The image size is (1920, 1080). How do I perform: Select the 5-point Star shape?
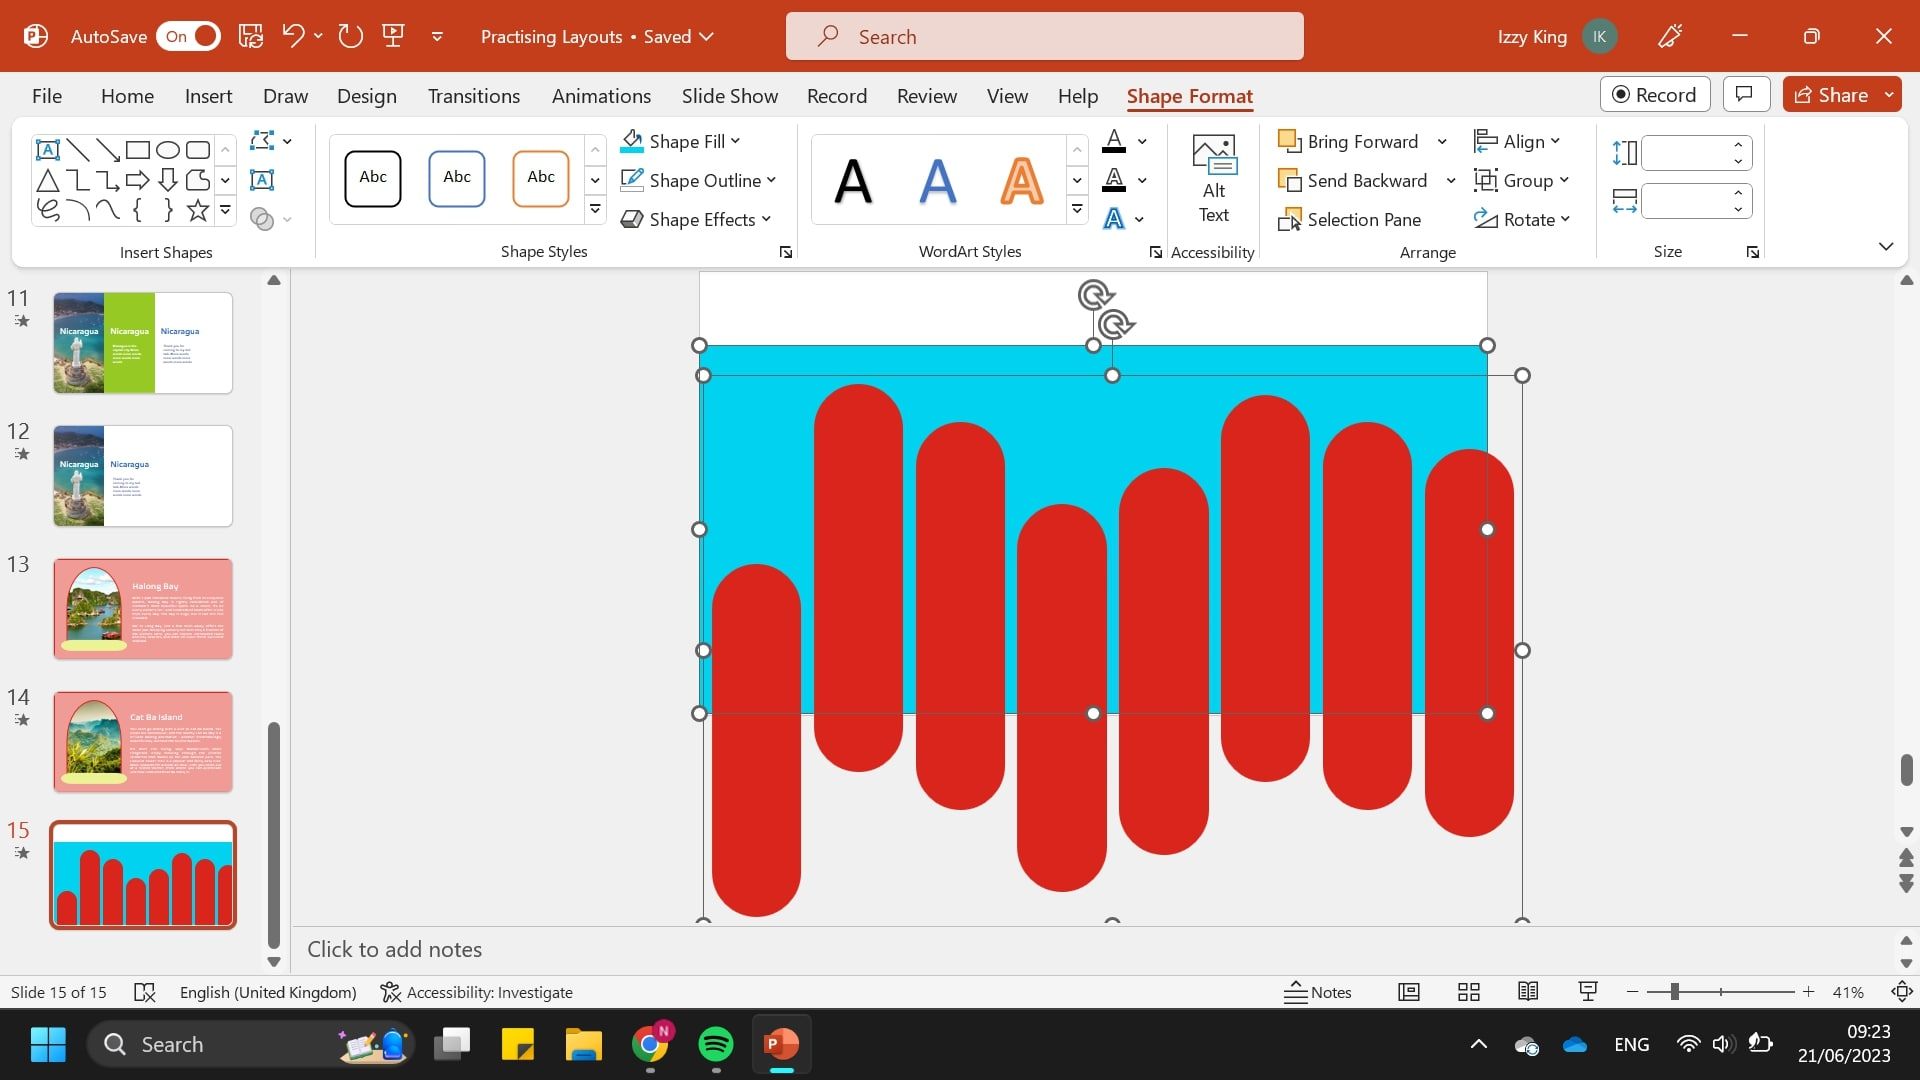(x=198, y=210)
